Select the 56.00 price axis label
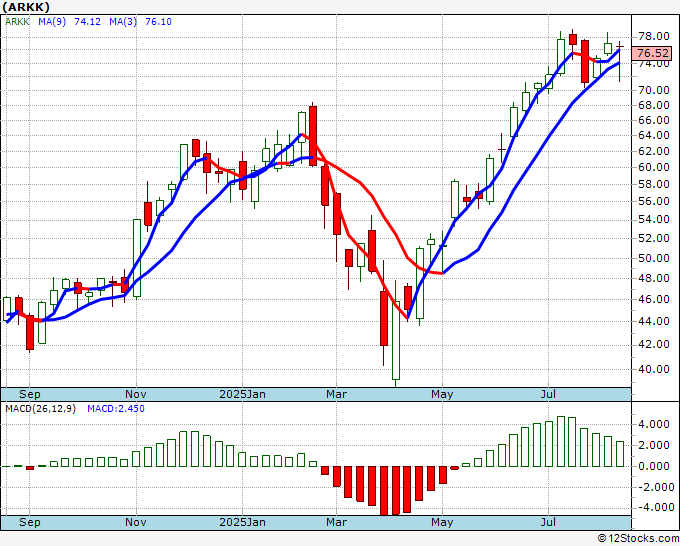680x546 pixels. pyautogui.click(x=654, y=201)
